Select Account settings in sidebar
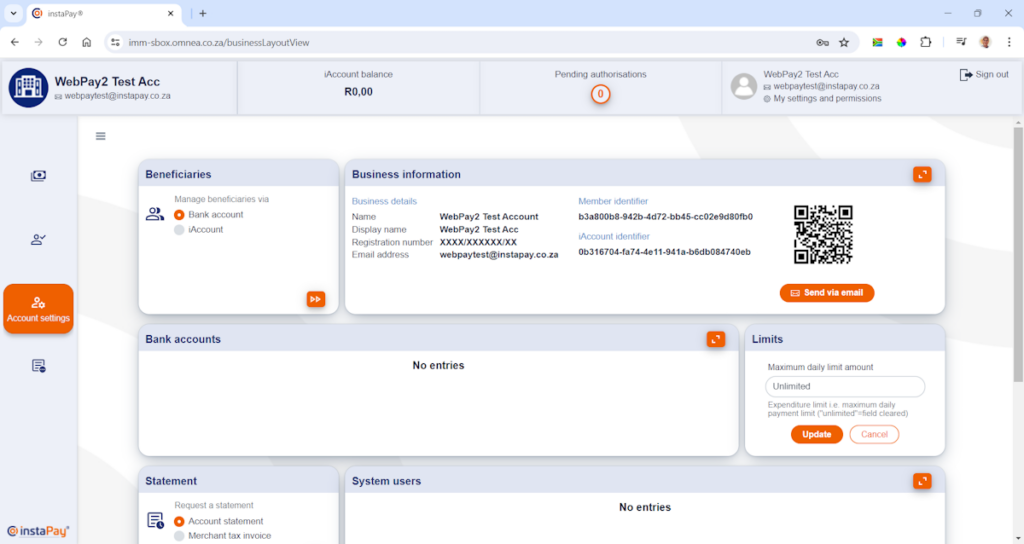Screen dimensions: 1024x544 point(39,309)
